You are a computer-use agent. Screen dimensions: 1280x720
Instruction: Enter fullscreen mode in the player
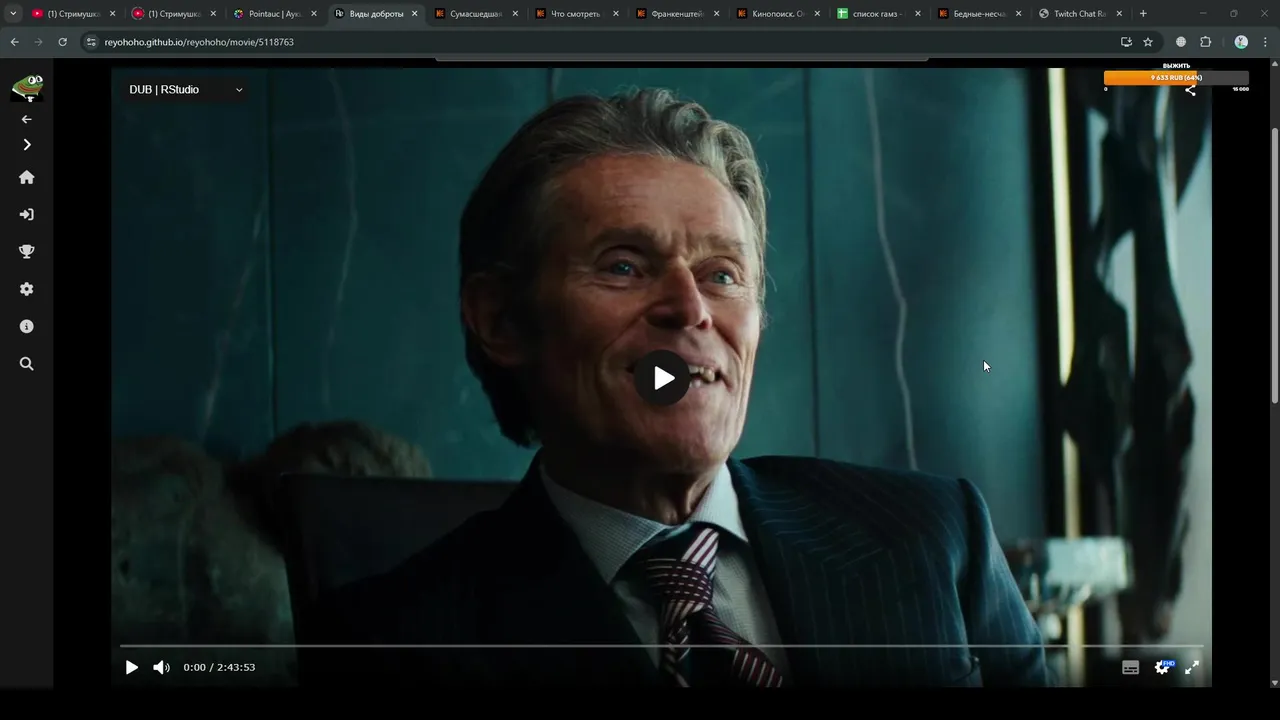[x=1192, y=667]
